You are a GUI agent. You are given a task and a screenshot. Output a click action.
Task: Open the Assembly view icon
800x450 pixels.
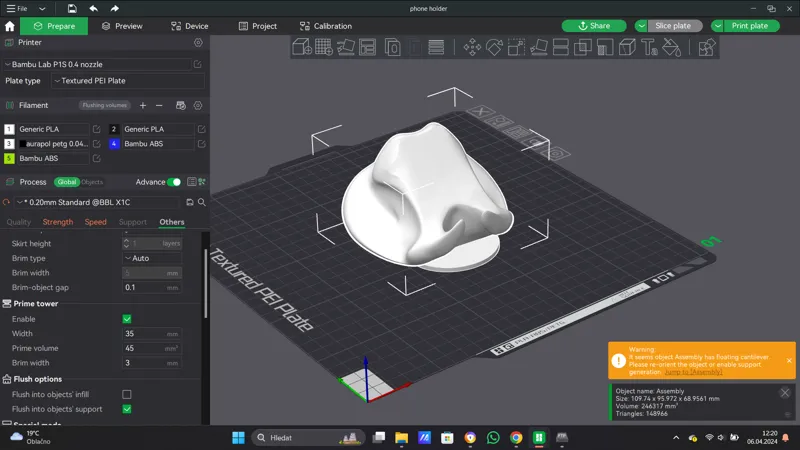tap(707, 47)
